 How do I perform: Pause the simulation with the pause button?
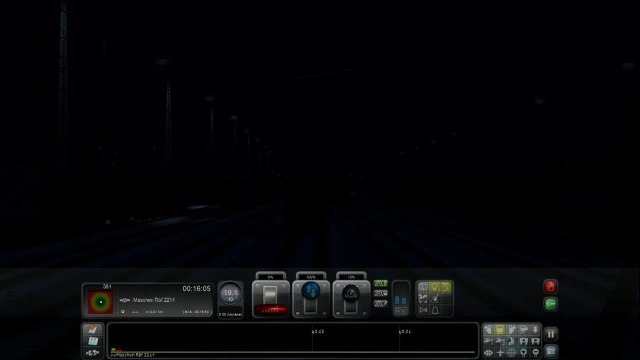click(x=551, y=334)
